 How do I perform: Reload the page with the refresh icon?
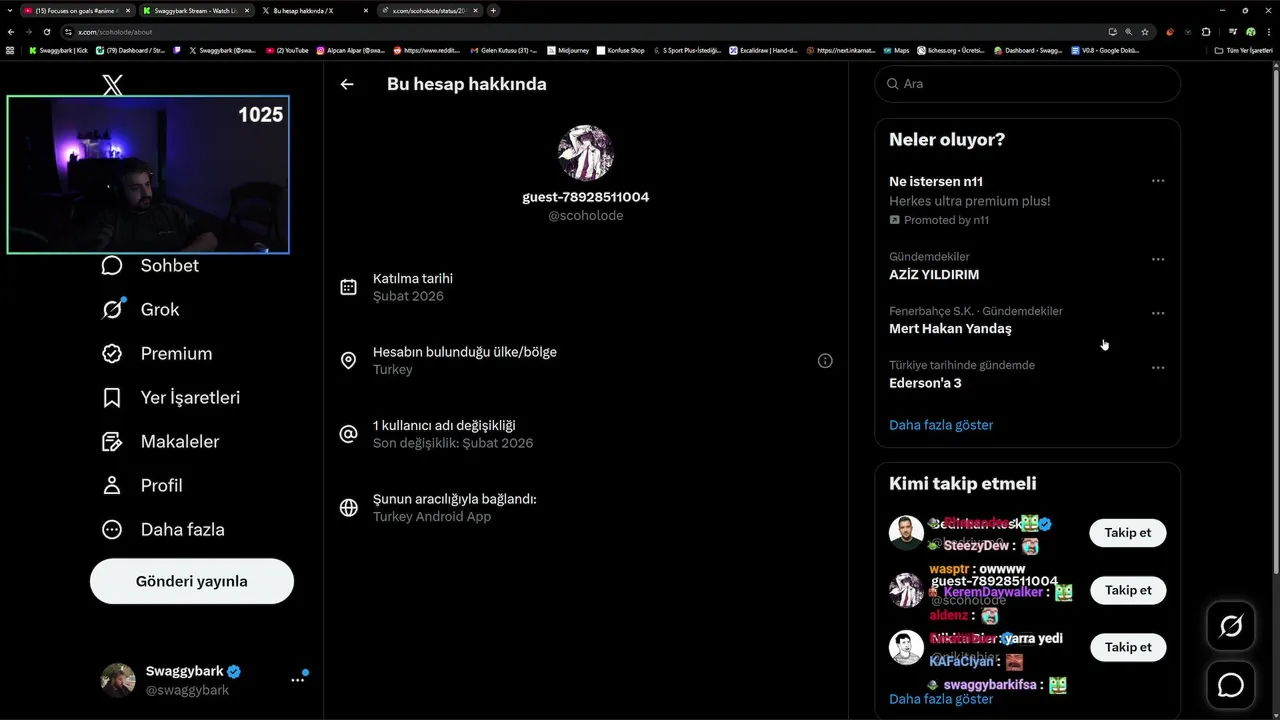[46, 31]
